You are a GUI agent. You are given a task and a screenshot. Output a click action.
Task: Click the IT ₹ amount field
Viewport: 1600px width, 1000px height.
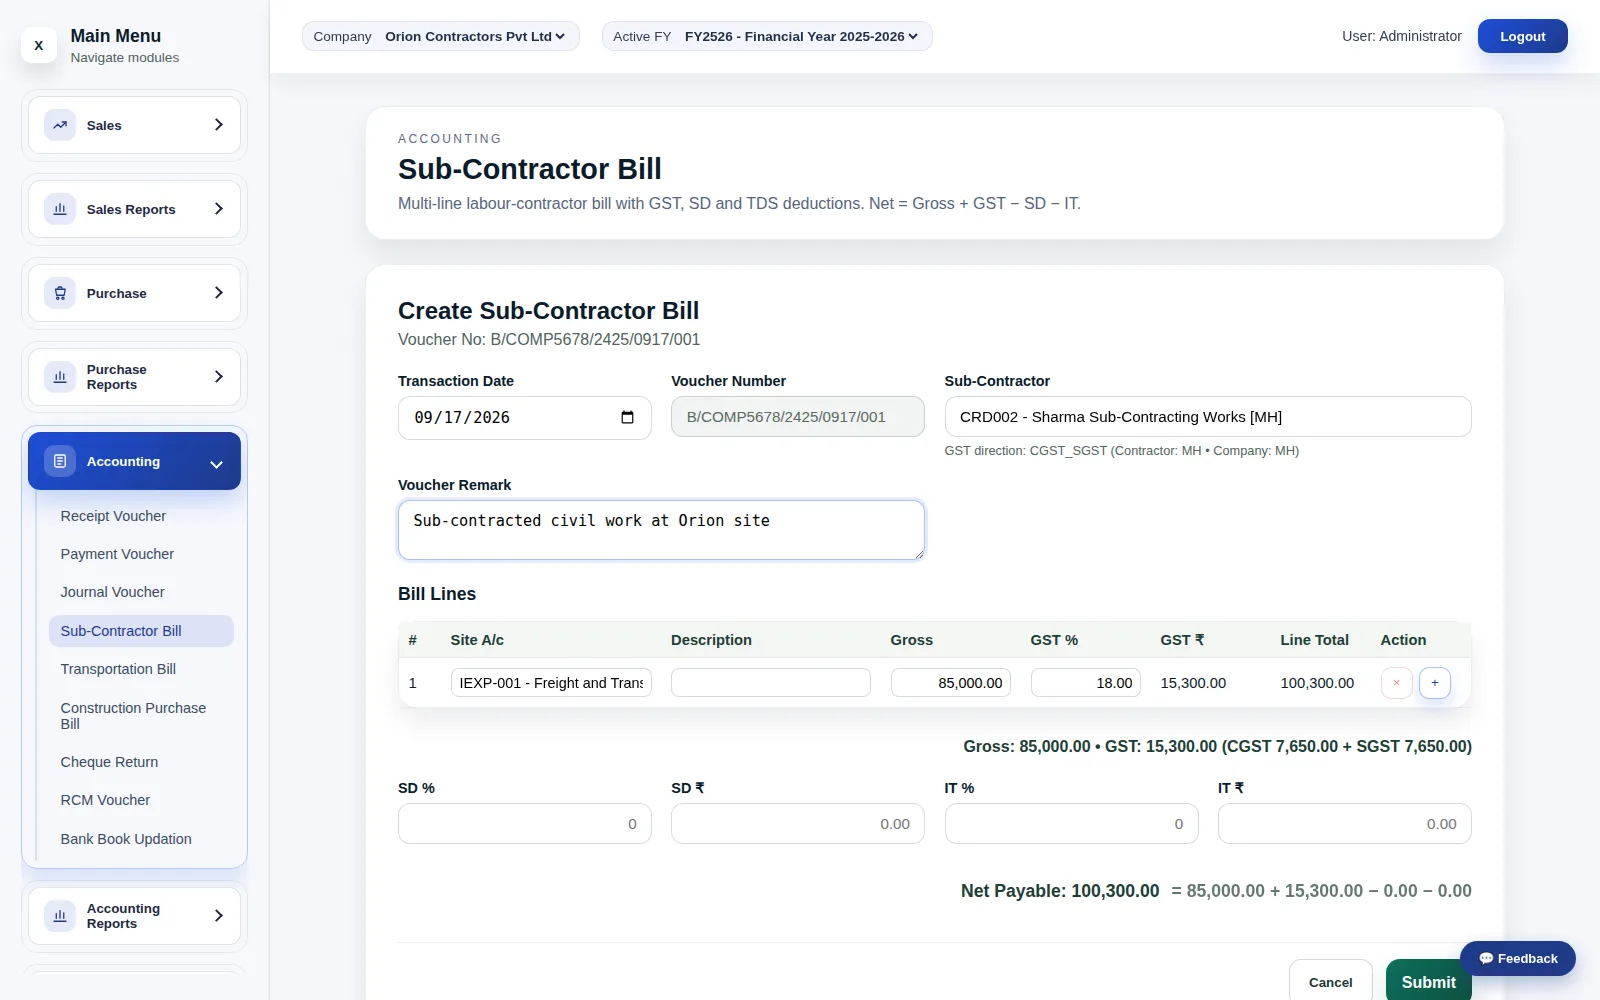(1344, 824)
